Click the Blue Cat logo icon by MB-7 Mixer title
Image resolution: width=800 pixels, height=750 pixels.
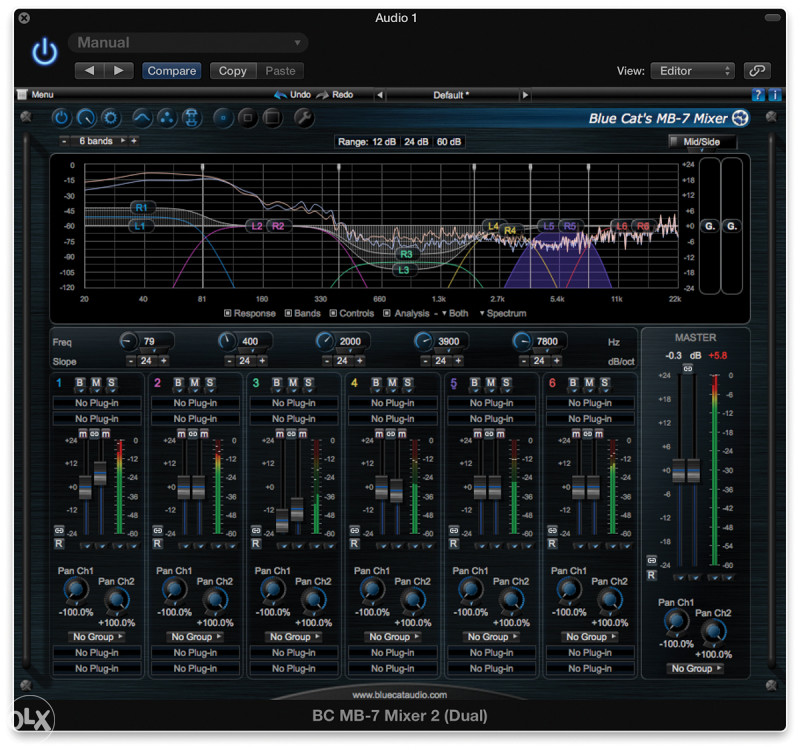pyautogui.click(x=740, y=118)
